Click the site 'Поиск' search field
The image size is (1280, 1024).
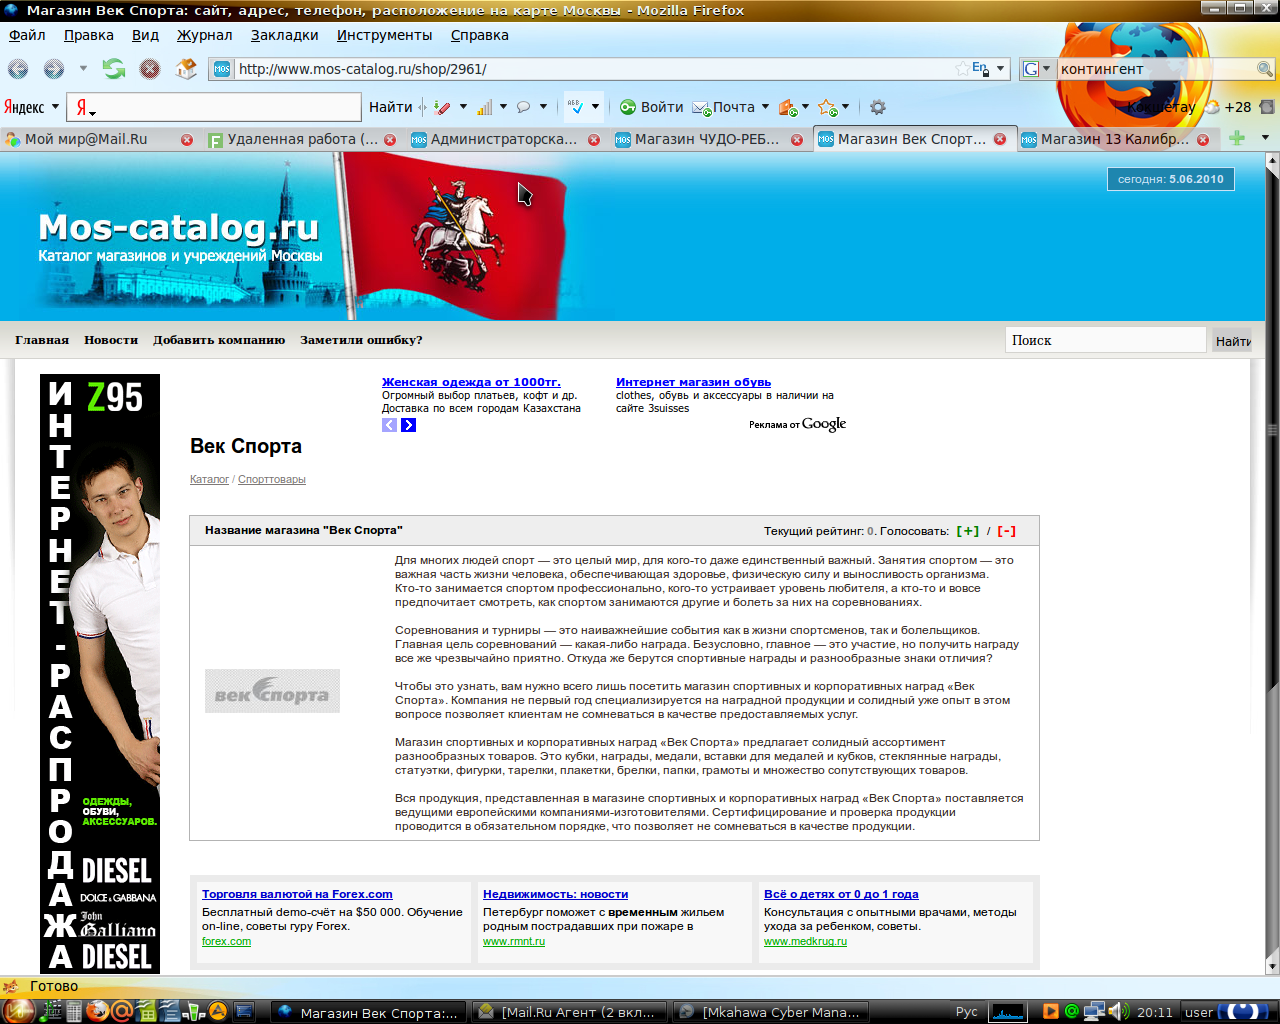1105,340
